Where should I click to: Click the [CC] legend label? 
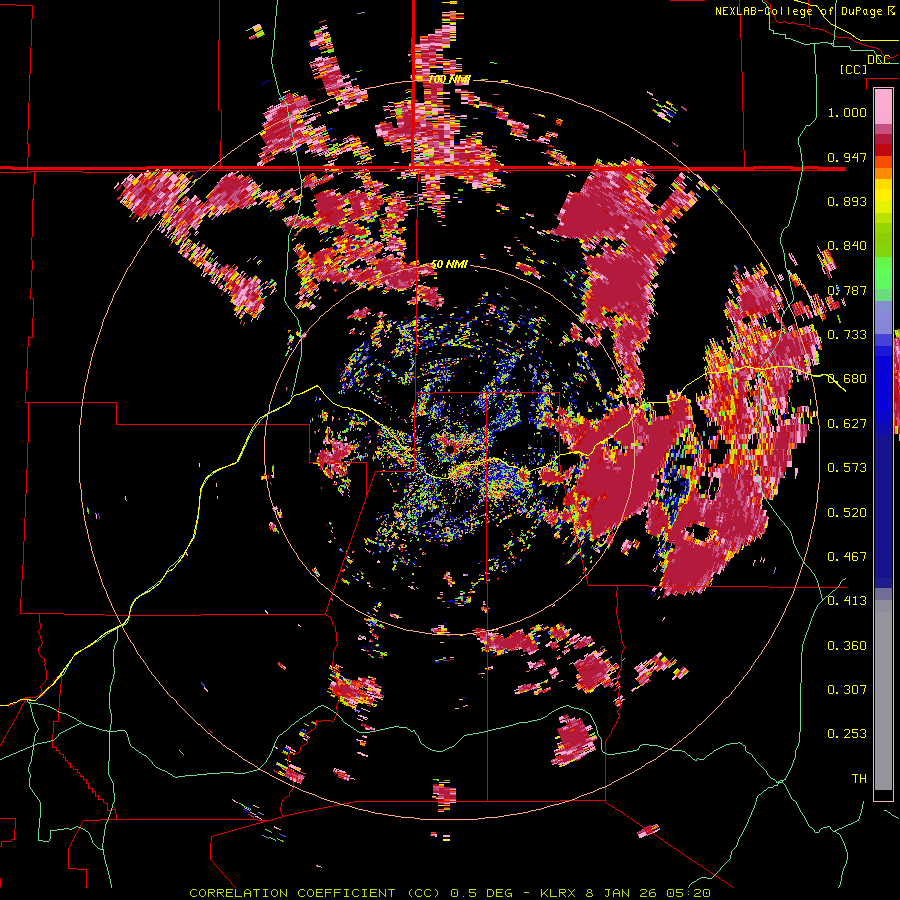pyautogui.click(x=853, y=69)
